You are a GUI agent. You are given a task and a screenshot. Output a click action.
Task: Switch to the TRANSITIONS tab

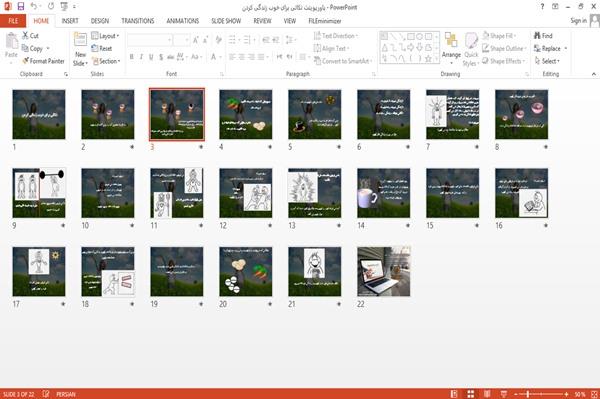pyautogui.click(x=138, y=21)
